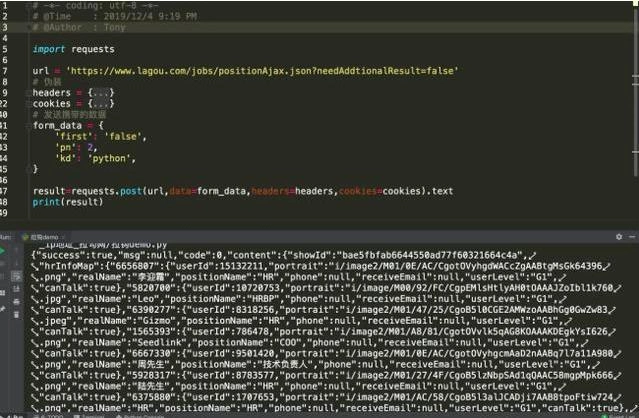The image size is (639, 418).
Task: Click "positionName":"HRBP" in the output
Action: [221, 299]
